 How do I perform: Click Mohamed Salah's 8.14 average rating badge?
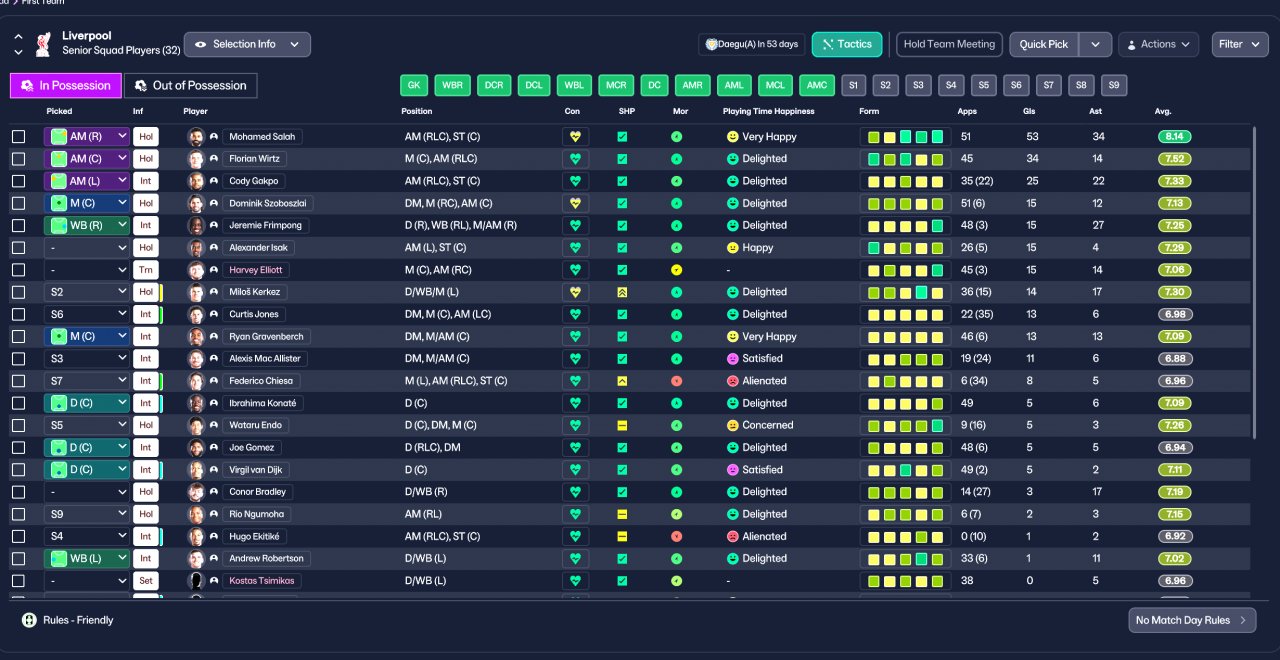pos(1174,137)
